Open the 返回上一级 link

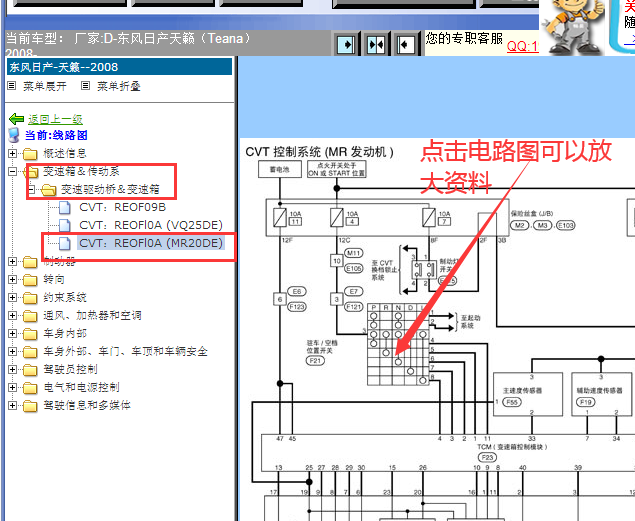pos(55,119)
